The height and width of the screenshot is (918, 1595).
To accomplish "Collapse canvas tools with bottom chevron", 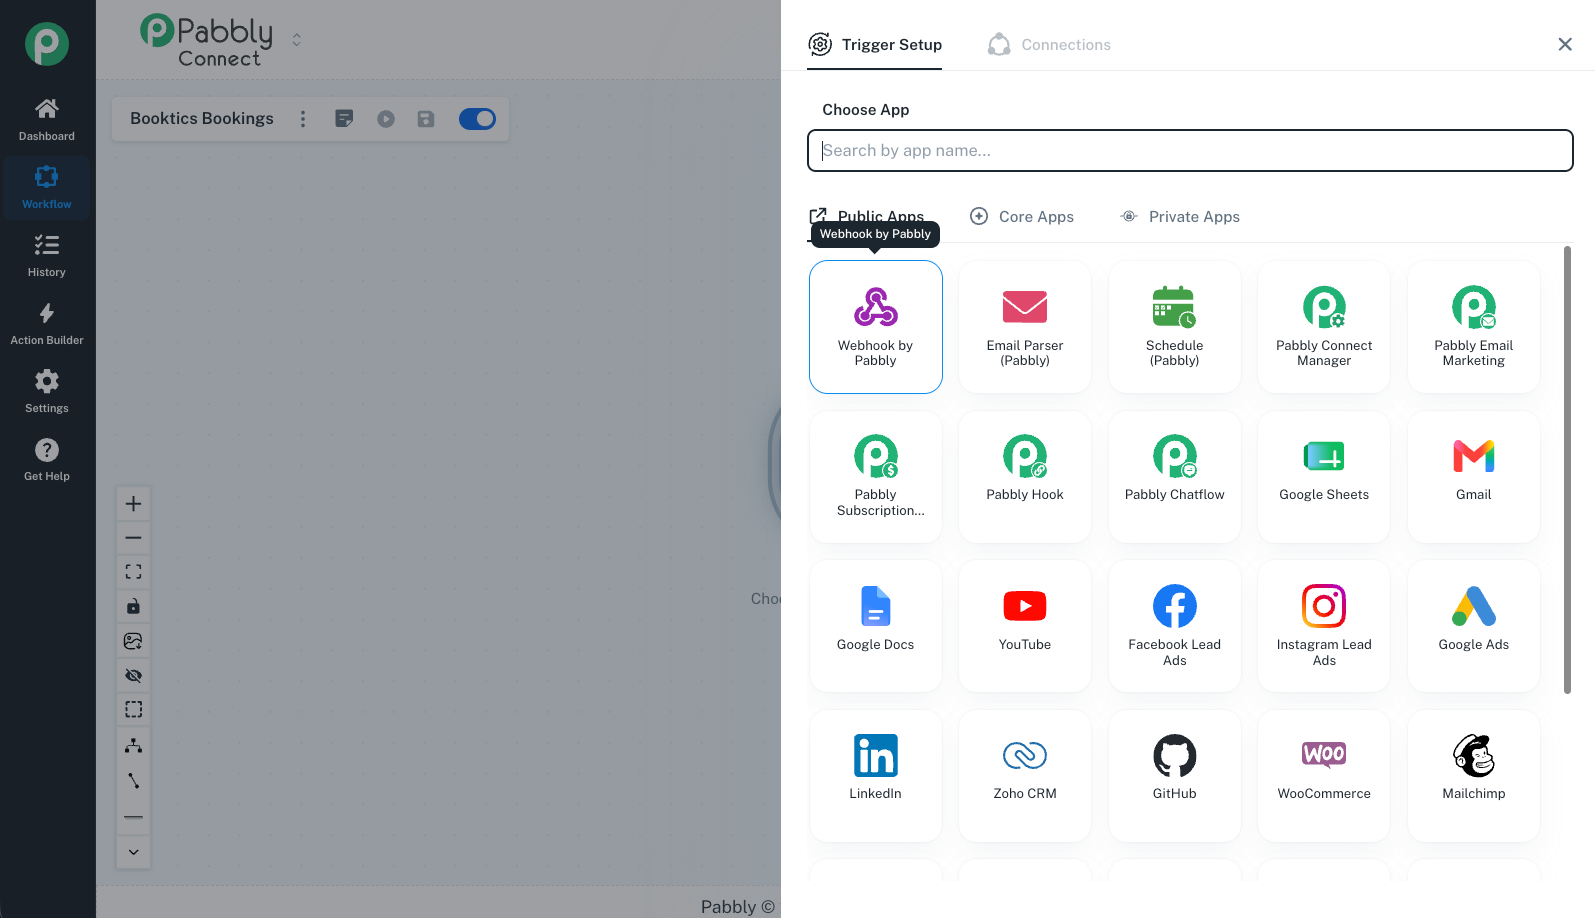I will click(133, 852).
